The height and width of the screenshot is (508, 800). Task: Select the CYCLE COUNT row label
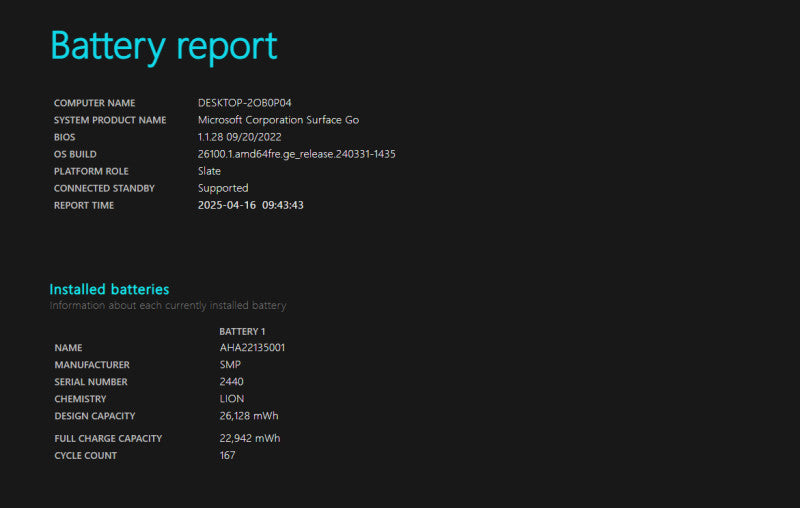86,456
